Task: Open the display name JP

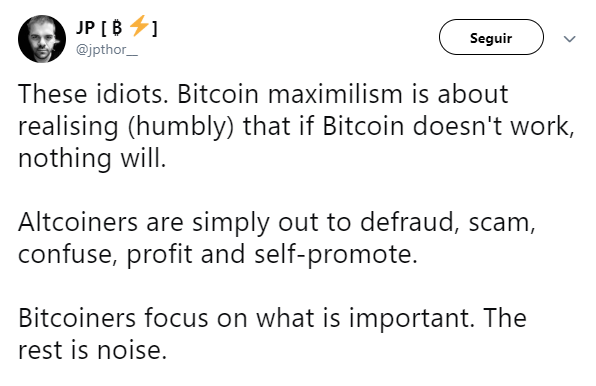Action: (x=86, y=28)
